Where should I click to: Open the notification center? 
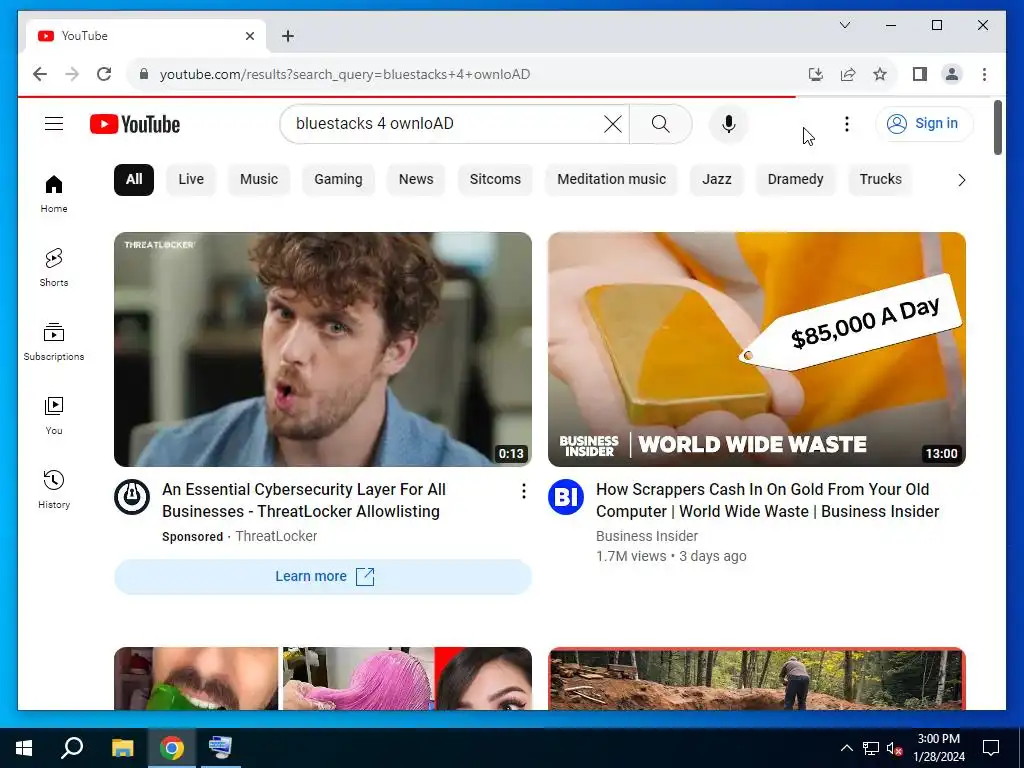click(x=991, y=748)
